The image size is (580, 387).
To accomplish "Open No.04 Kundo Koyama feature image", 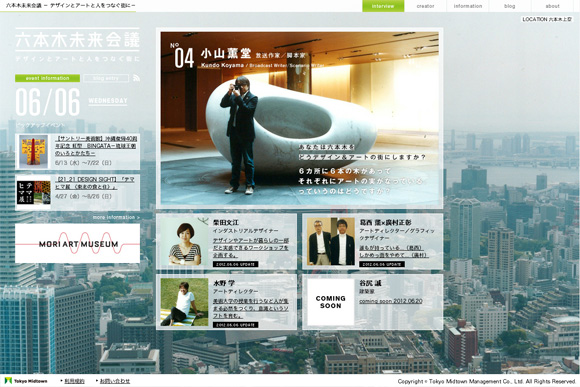I will click(300, 118).
